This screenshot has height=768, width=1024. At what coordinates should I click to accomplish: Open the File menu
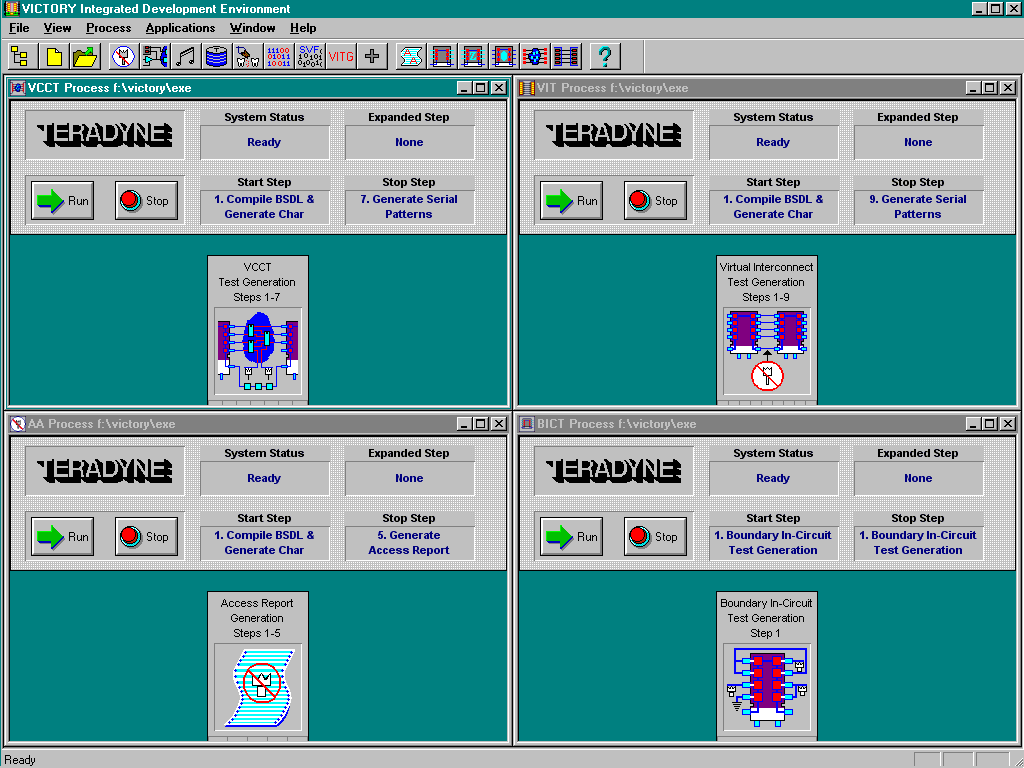19,28
